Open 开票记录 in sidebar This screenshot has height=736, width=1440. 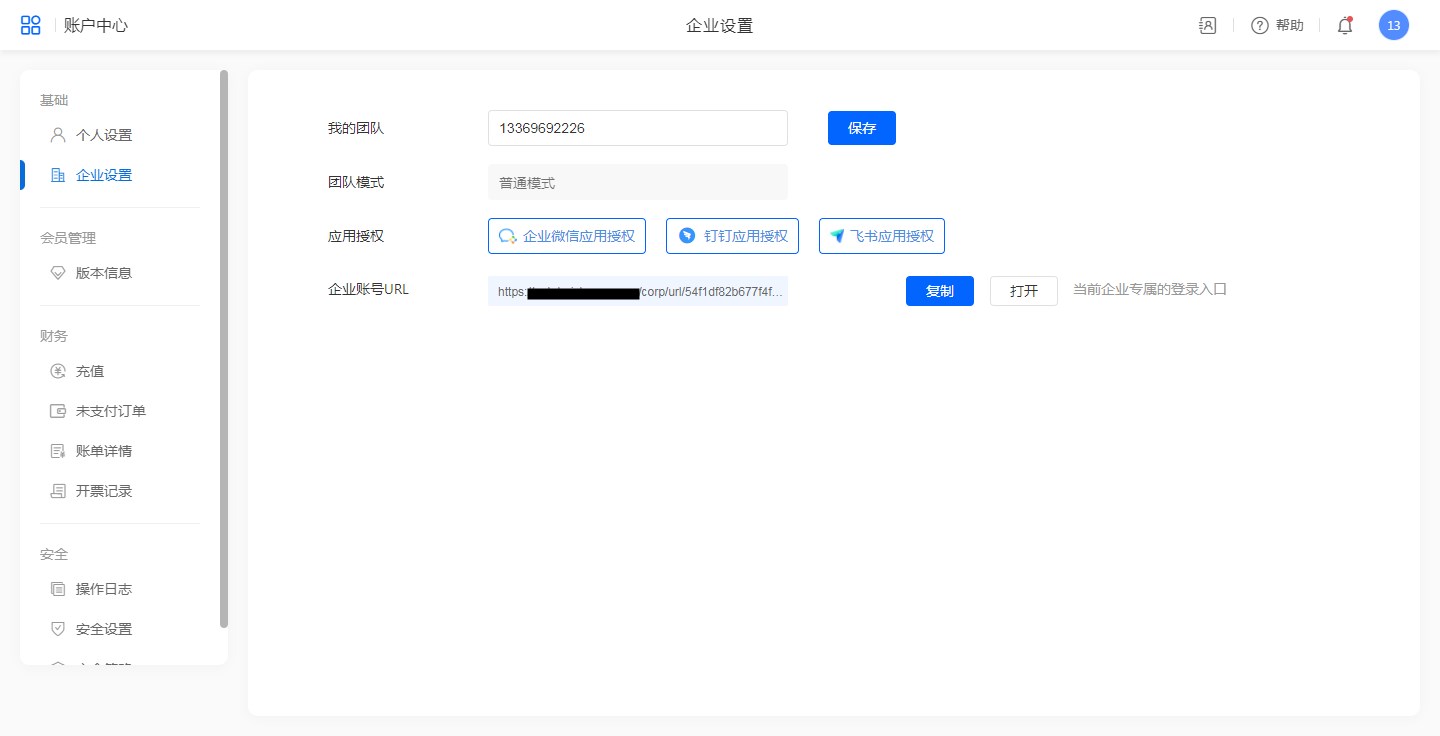click(x=104, y=491)
